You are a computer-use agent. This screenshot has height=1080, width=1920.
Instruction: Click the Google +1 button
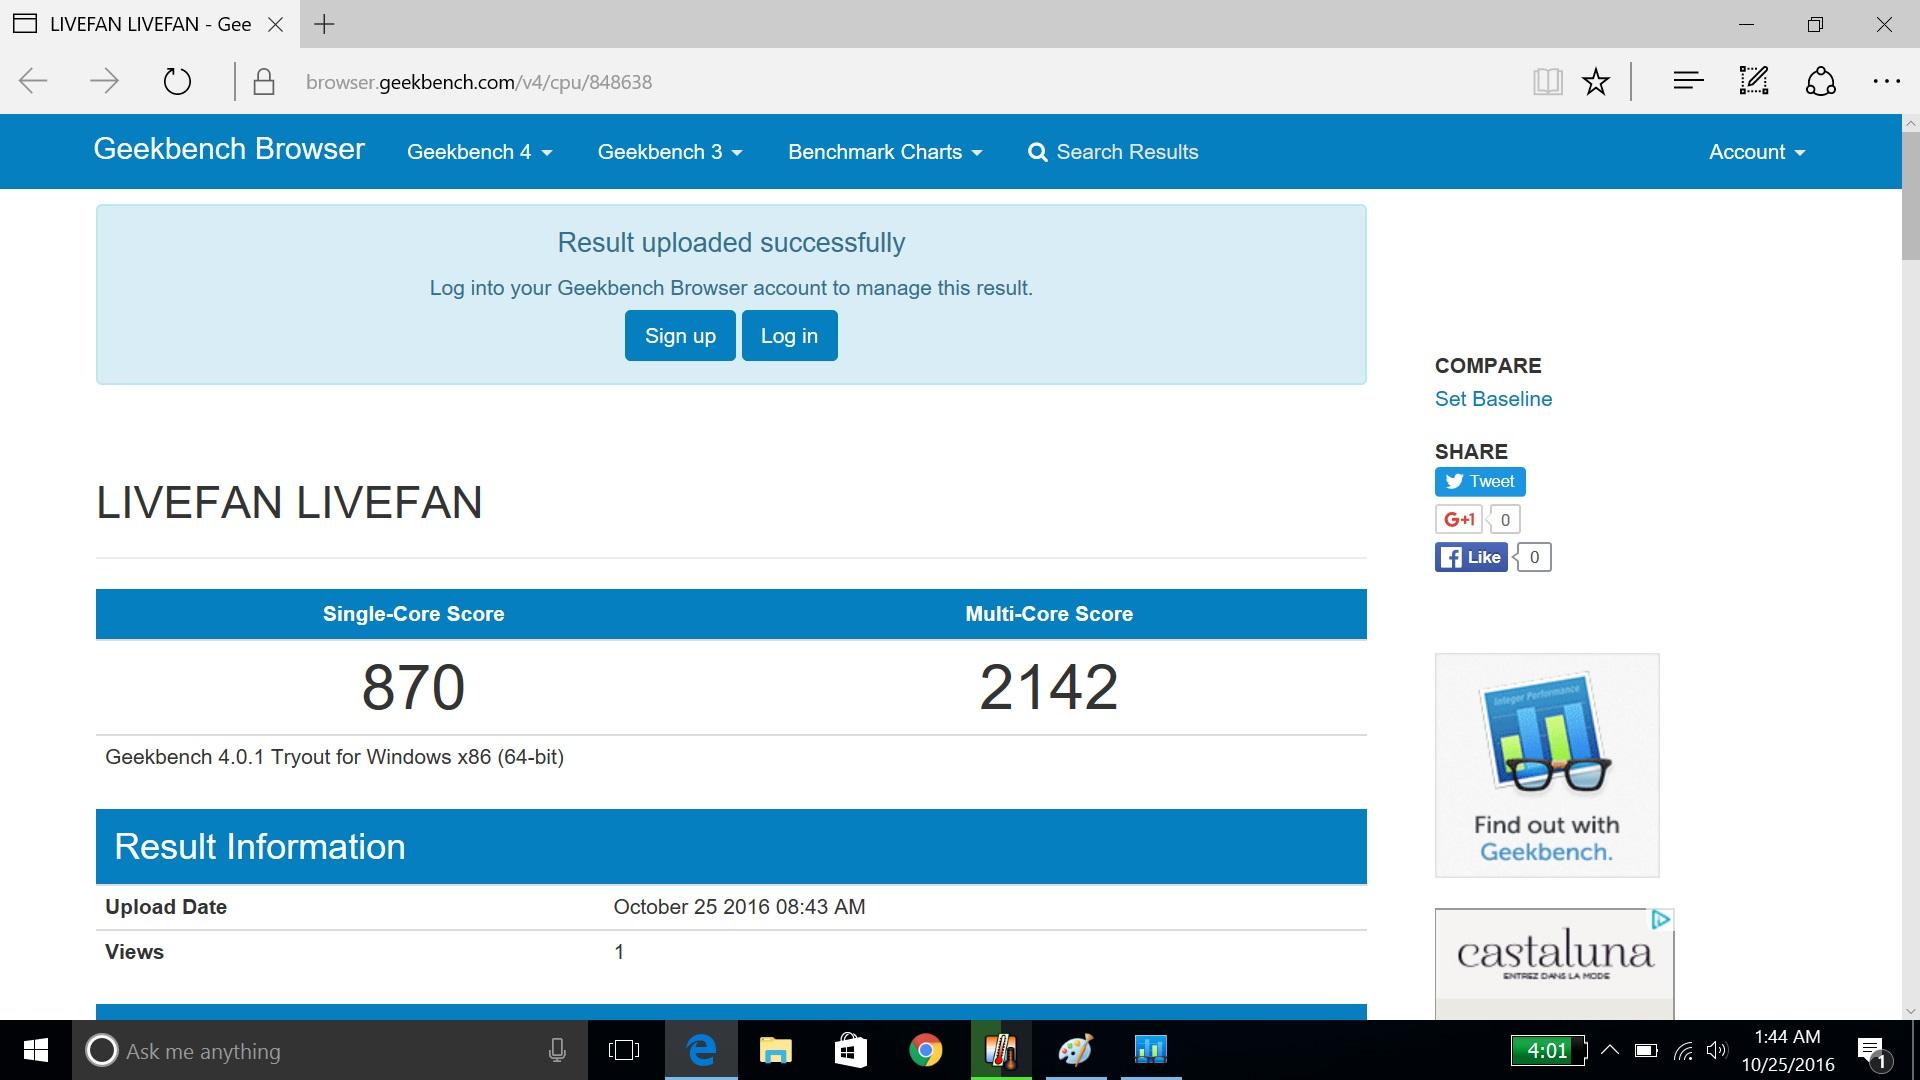click(x=1459, y=519)
